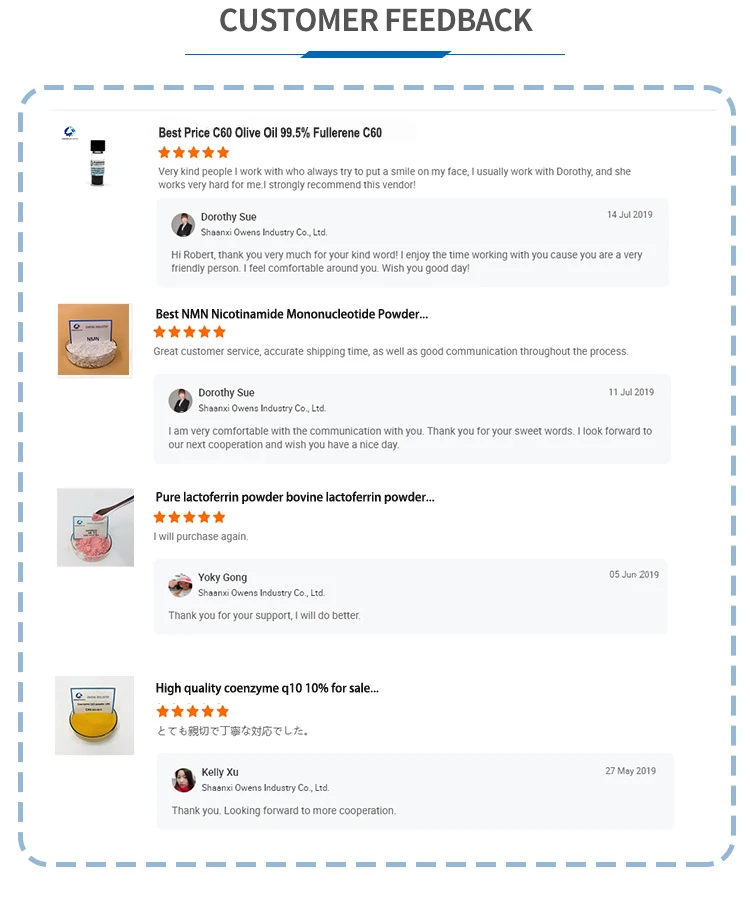Click the five-star rating under C60 Olive Oil
Screen dimensions: 750x917
click(x=194, y=153)
